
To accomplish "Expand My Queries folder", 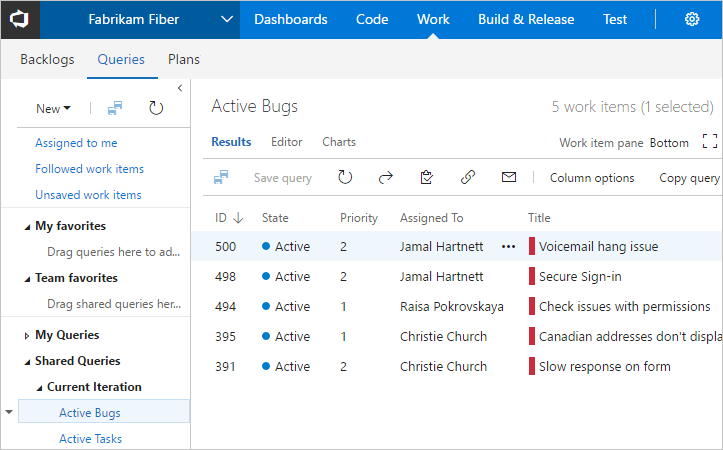I will [x=27, y=336].
